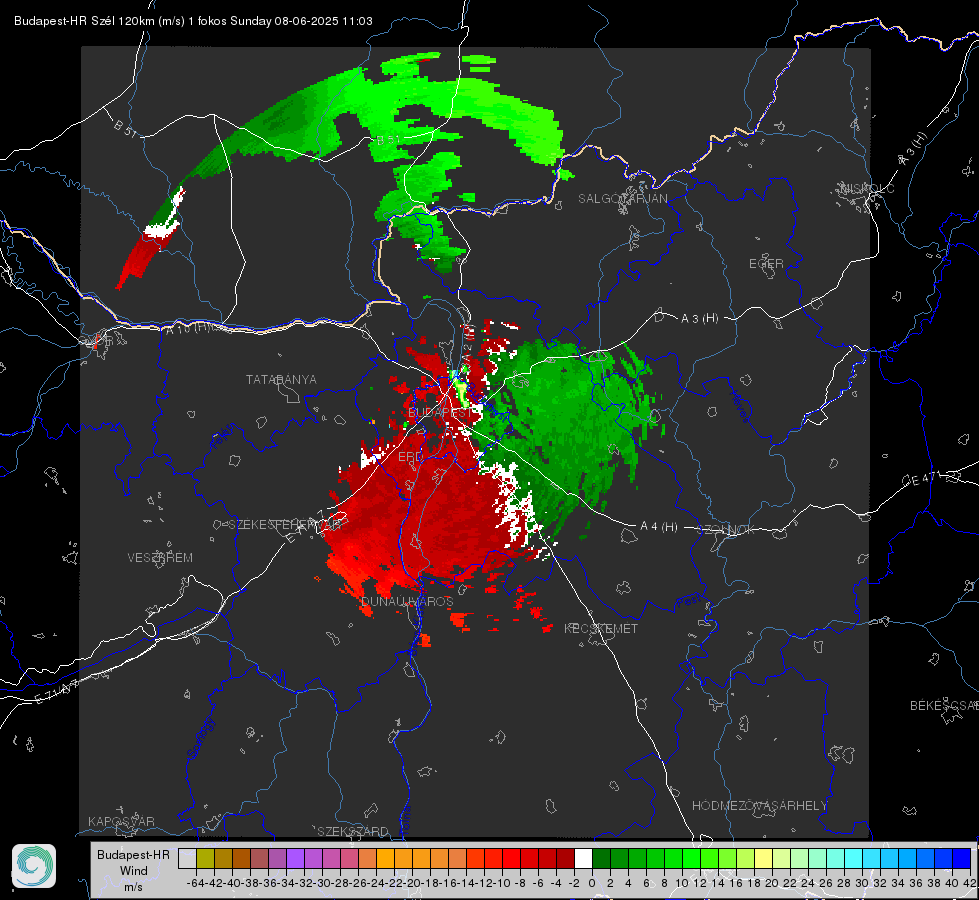This screenshot has width=979, height=900.
Task: Pick the light gray swatch at legend start
Action: (187, 858)
